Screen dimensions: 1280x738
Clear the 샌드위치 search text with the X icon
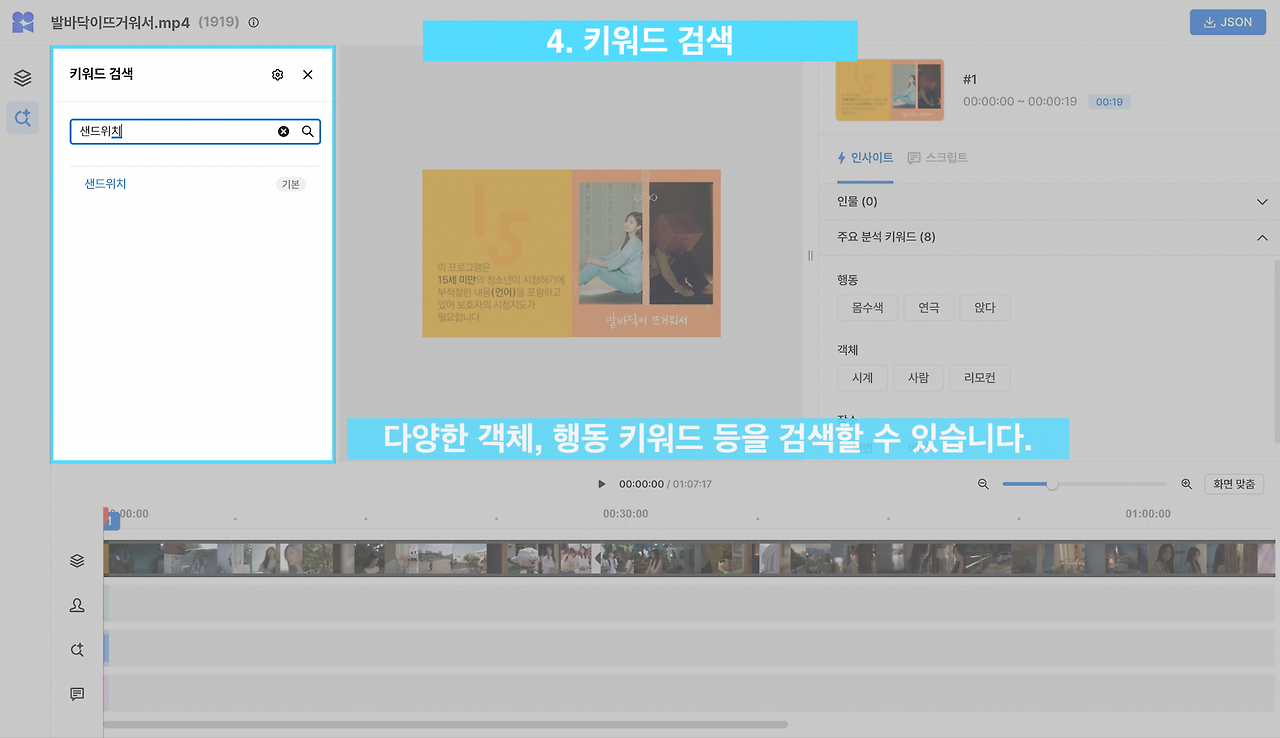point(283,131)
